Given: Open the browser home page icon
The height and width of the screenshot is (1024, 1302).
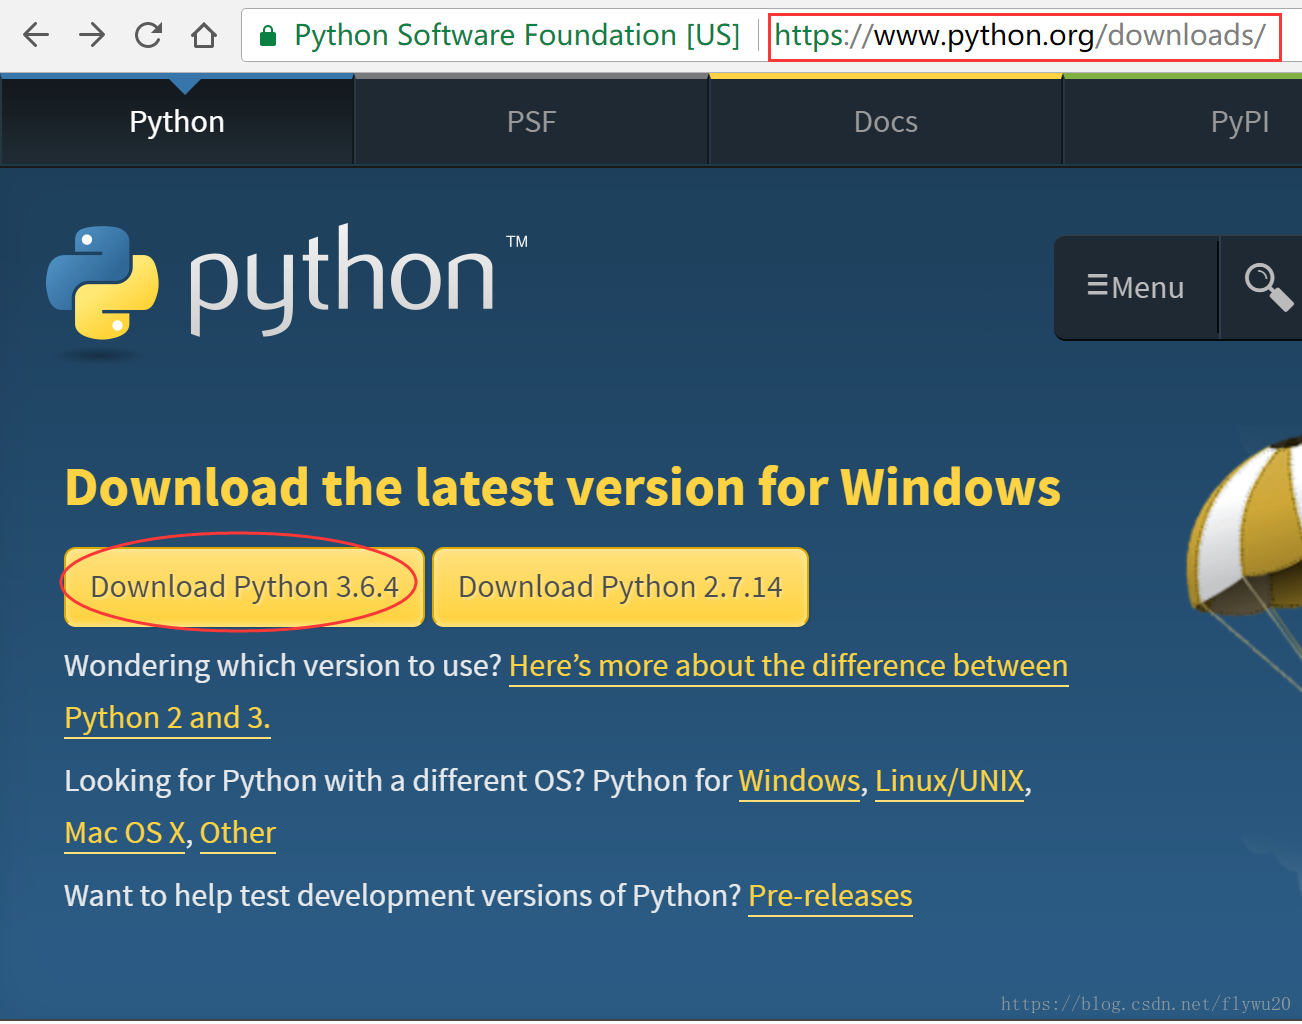Looking at the screenshot, I should [204, 36].
